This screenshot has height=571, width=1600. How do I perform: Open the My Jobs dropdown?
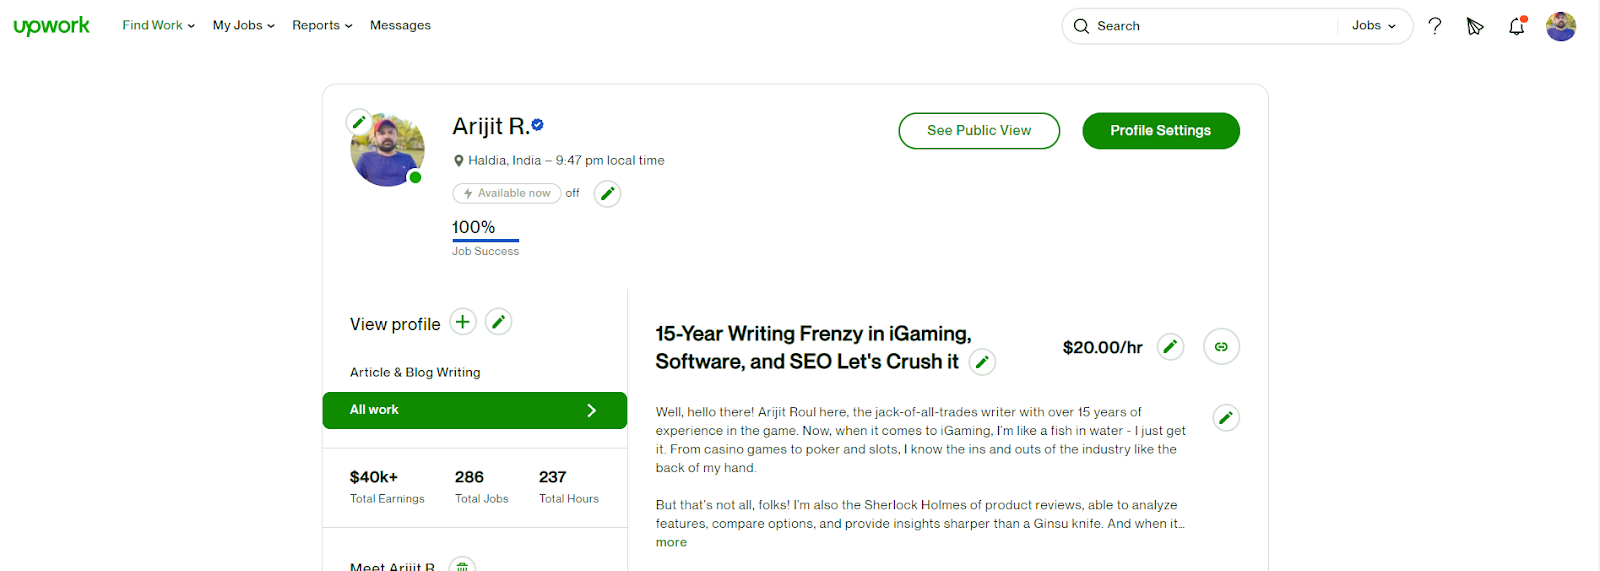click(243, 26)
